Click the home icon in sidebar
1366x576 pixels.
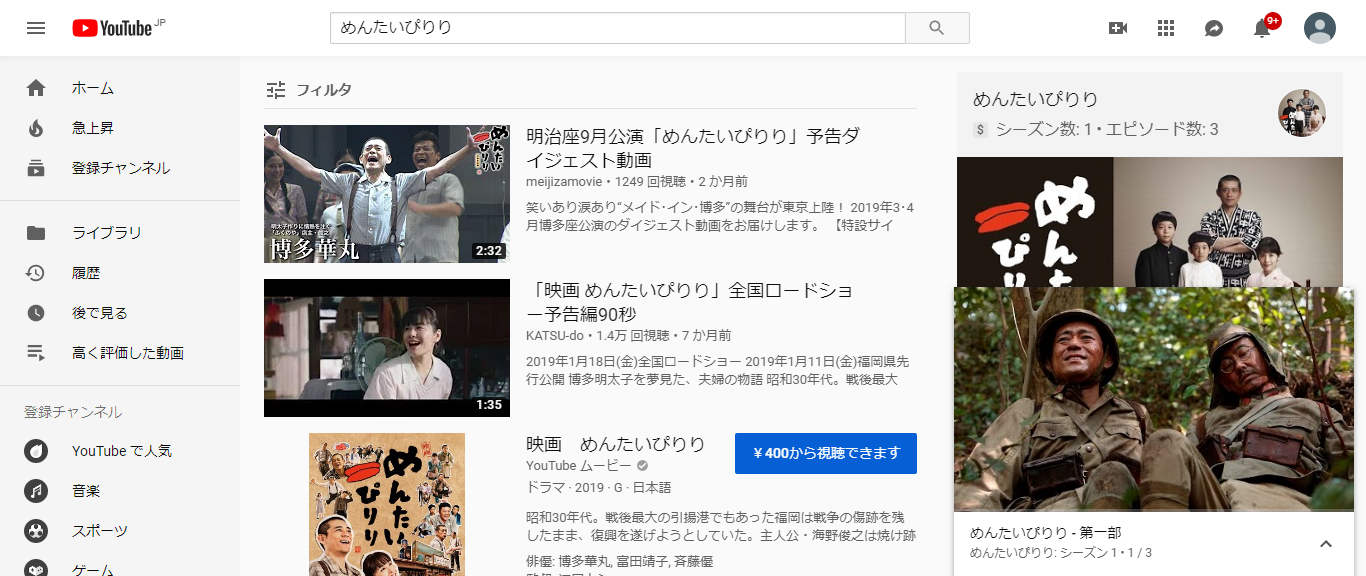pos(36,88)
